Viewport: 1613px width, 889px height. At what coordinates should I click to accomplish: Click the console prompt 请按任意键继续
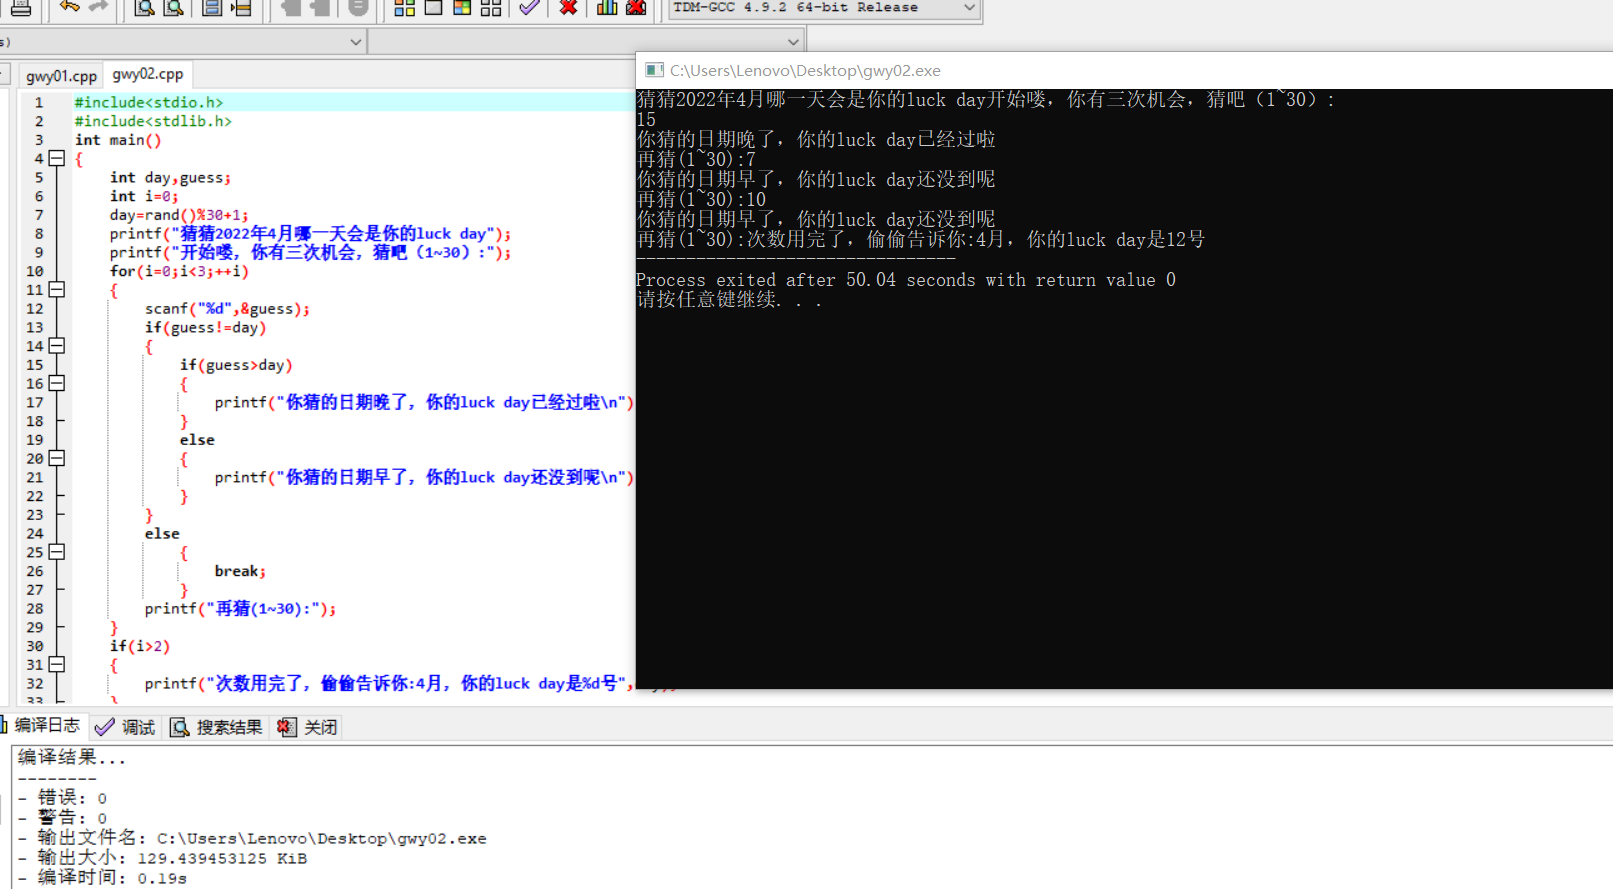point(729,299)
